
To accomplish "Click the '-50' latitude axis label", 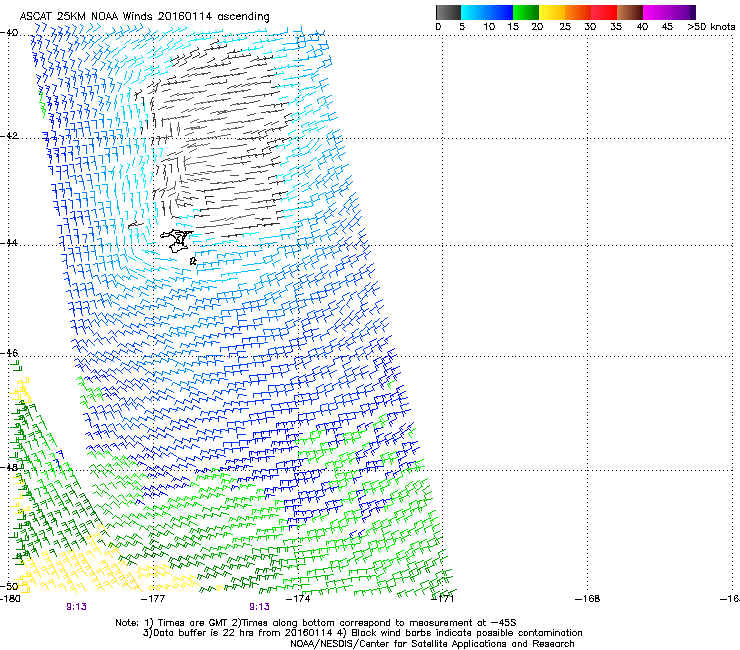I will (9, 586).
